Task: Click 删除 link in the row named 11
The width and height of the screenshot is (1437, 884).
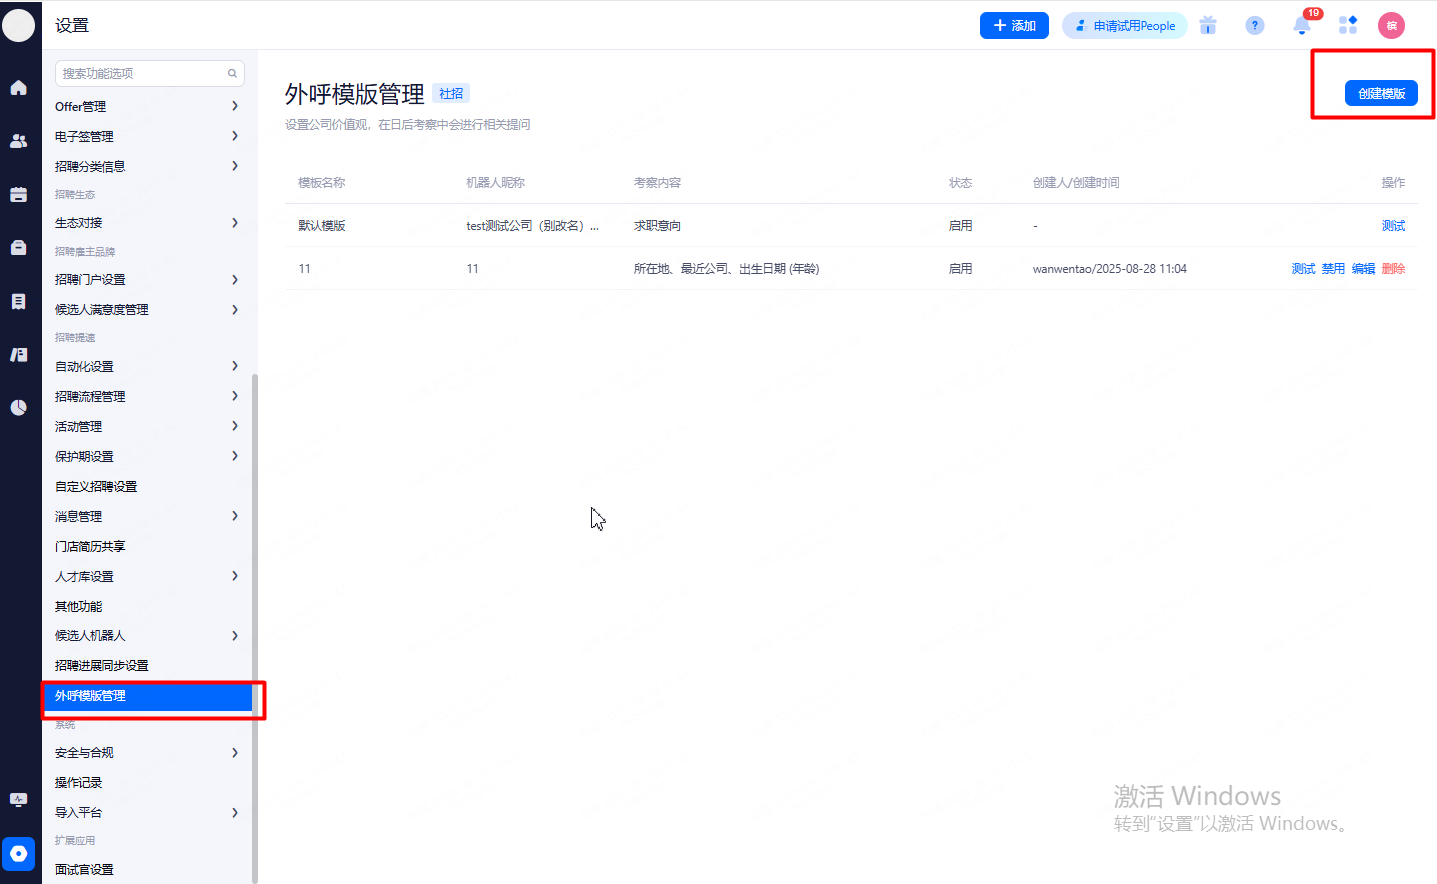Action: [x=1393, y=269]
